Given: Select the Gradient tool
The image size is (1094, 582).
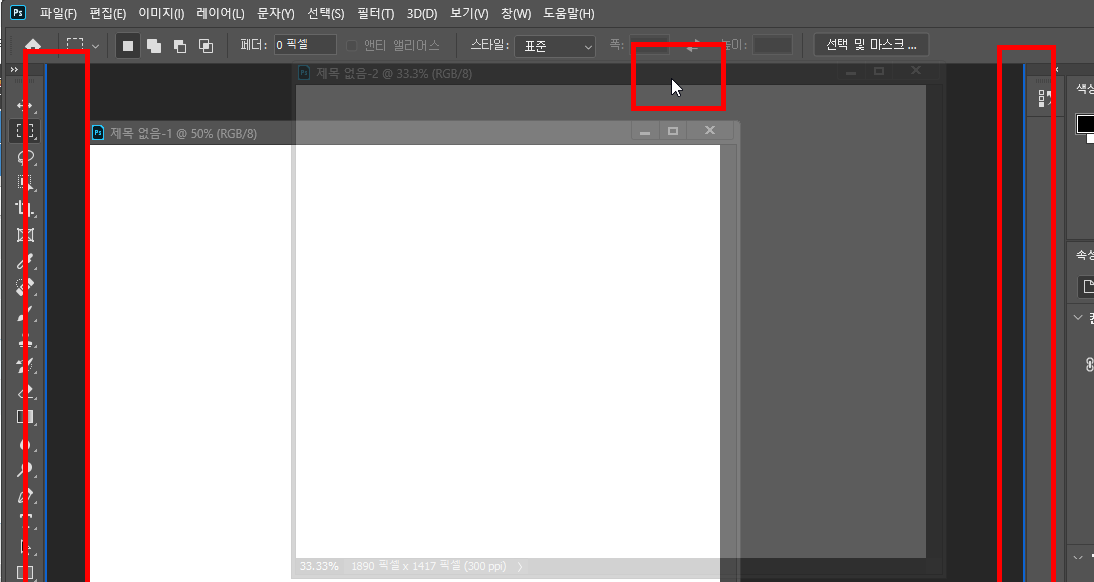Looking at the screenshot, I should pyautogui.click(x=27, y=417).
